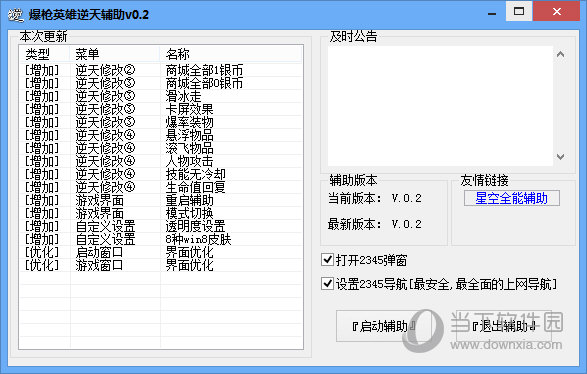Select the 滚飞物品 row
This screenshot has width=587, height=374.
161,148
